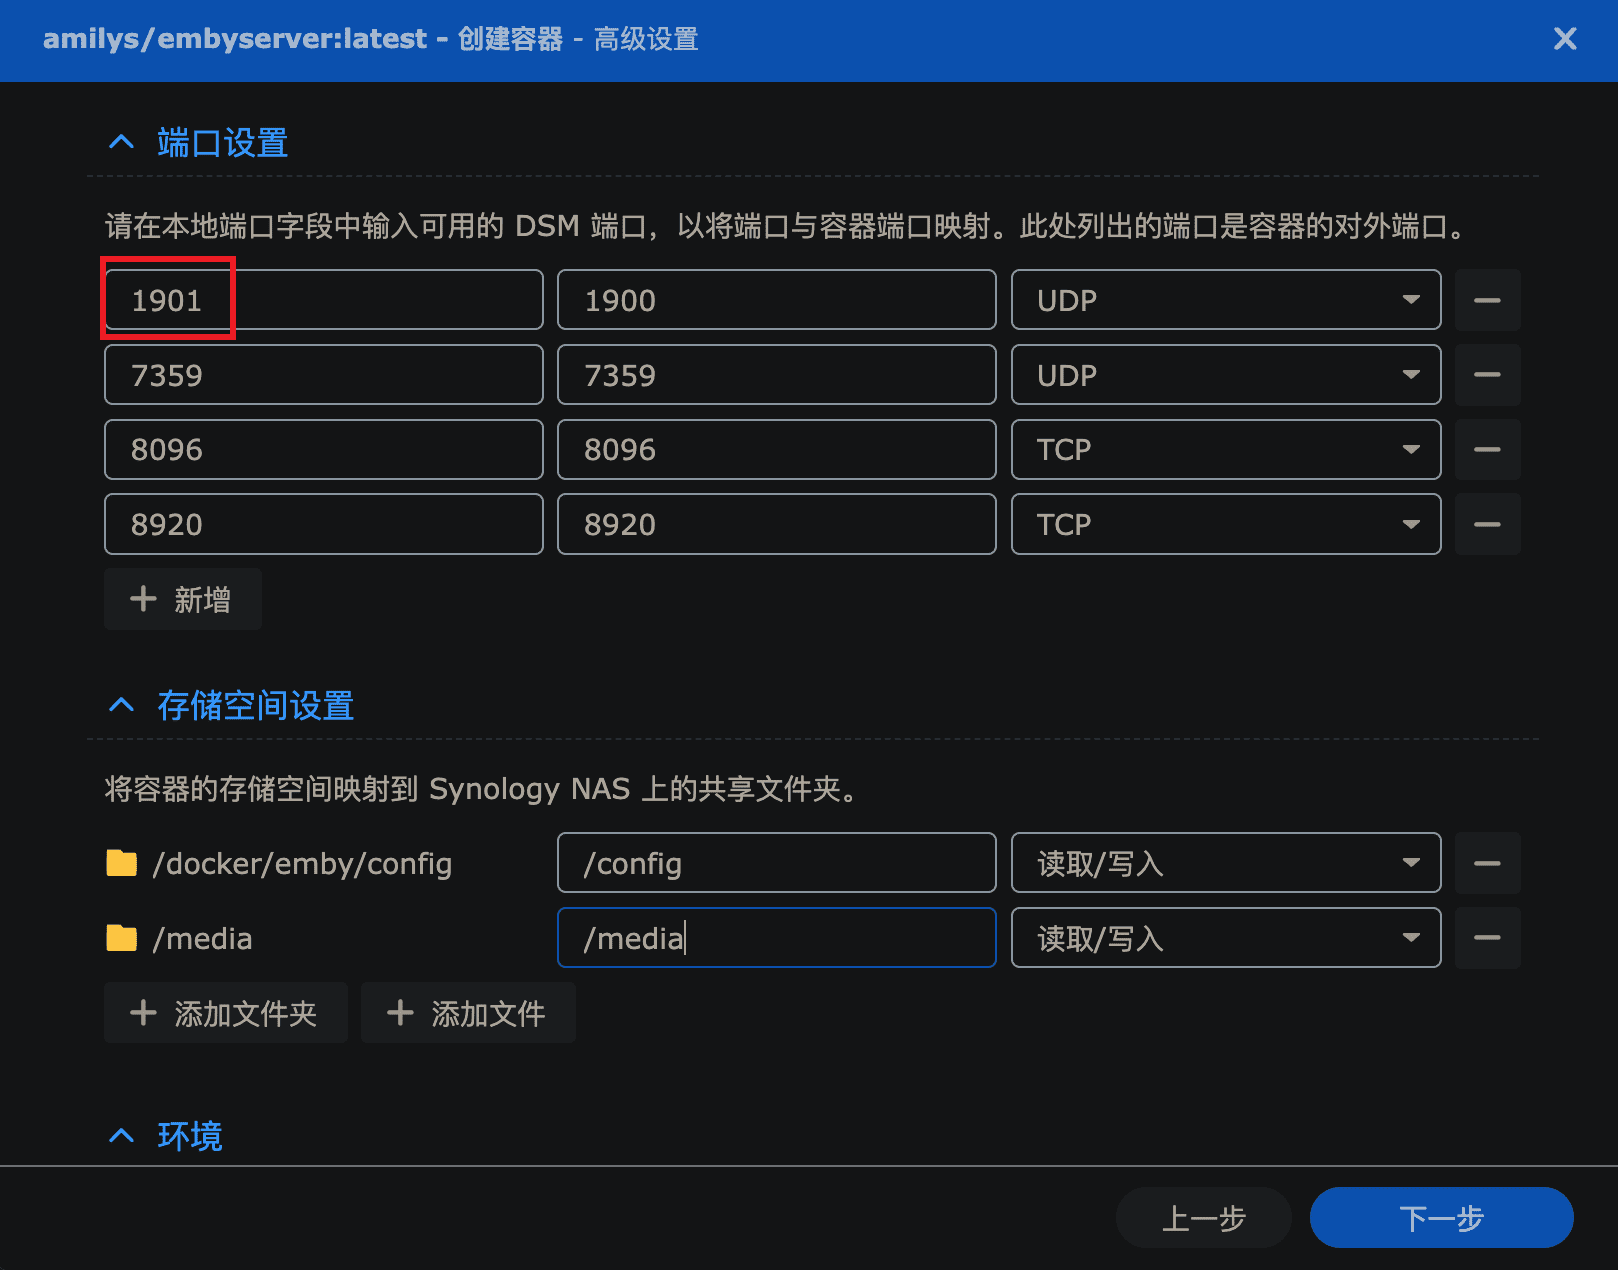Edit local port field 8920
This screenshot has width=1618, height=1270.
(324, 524)
